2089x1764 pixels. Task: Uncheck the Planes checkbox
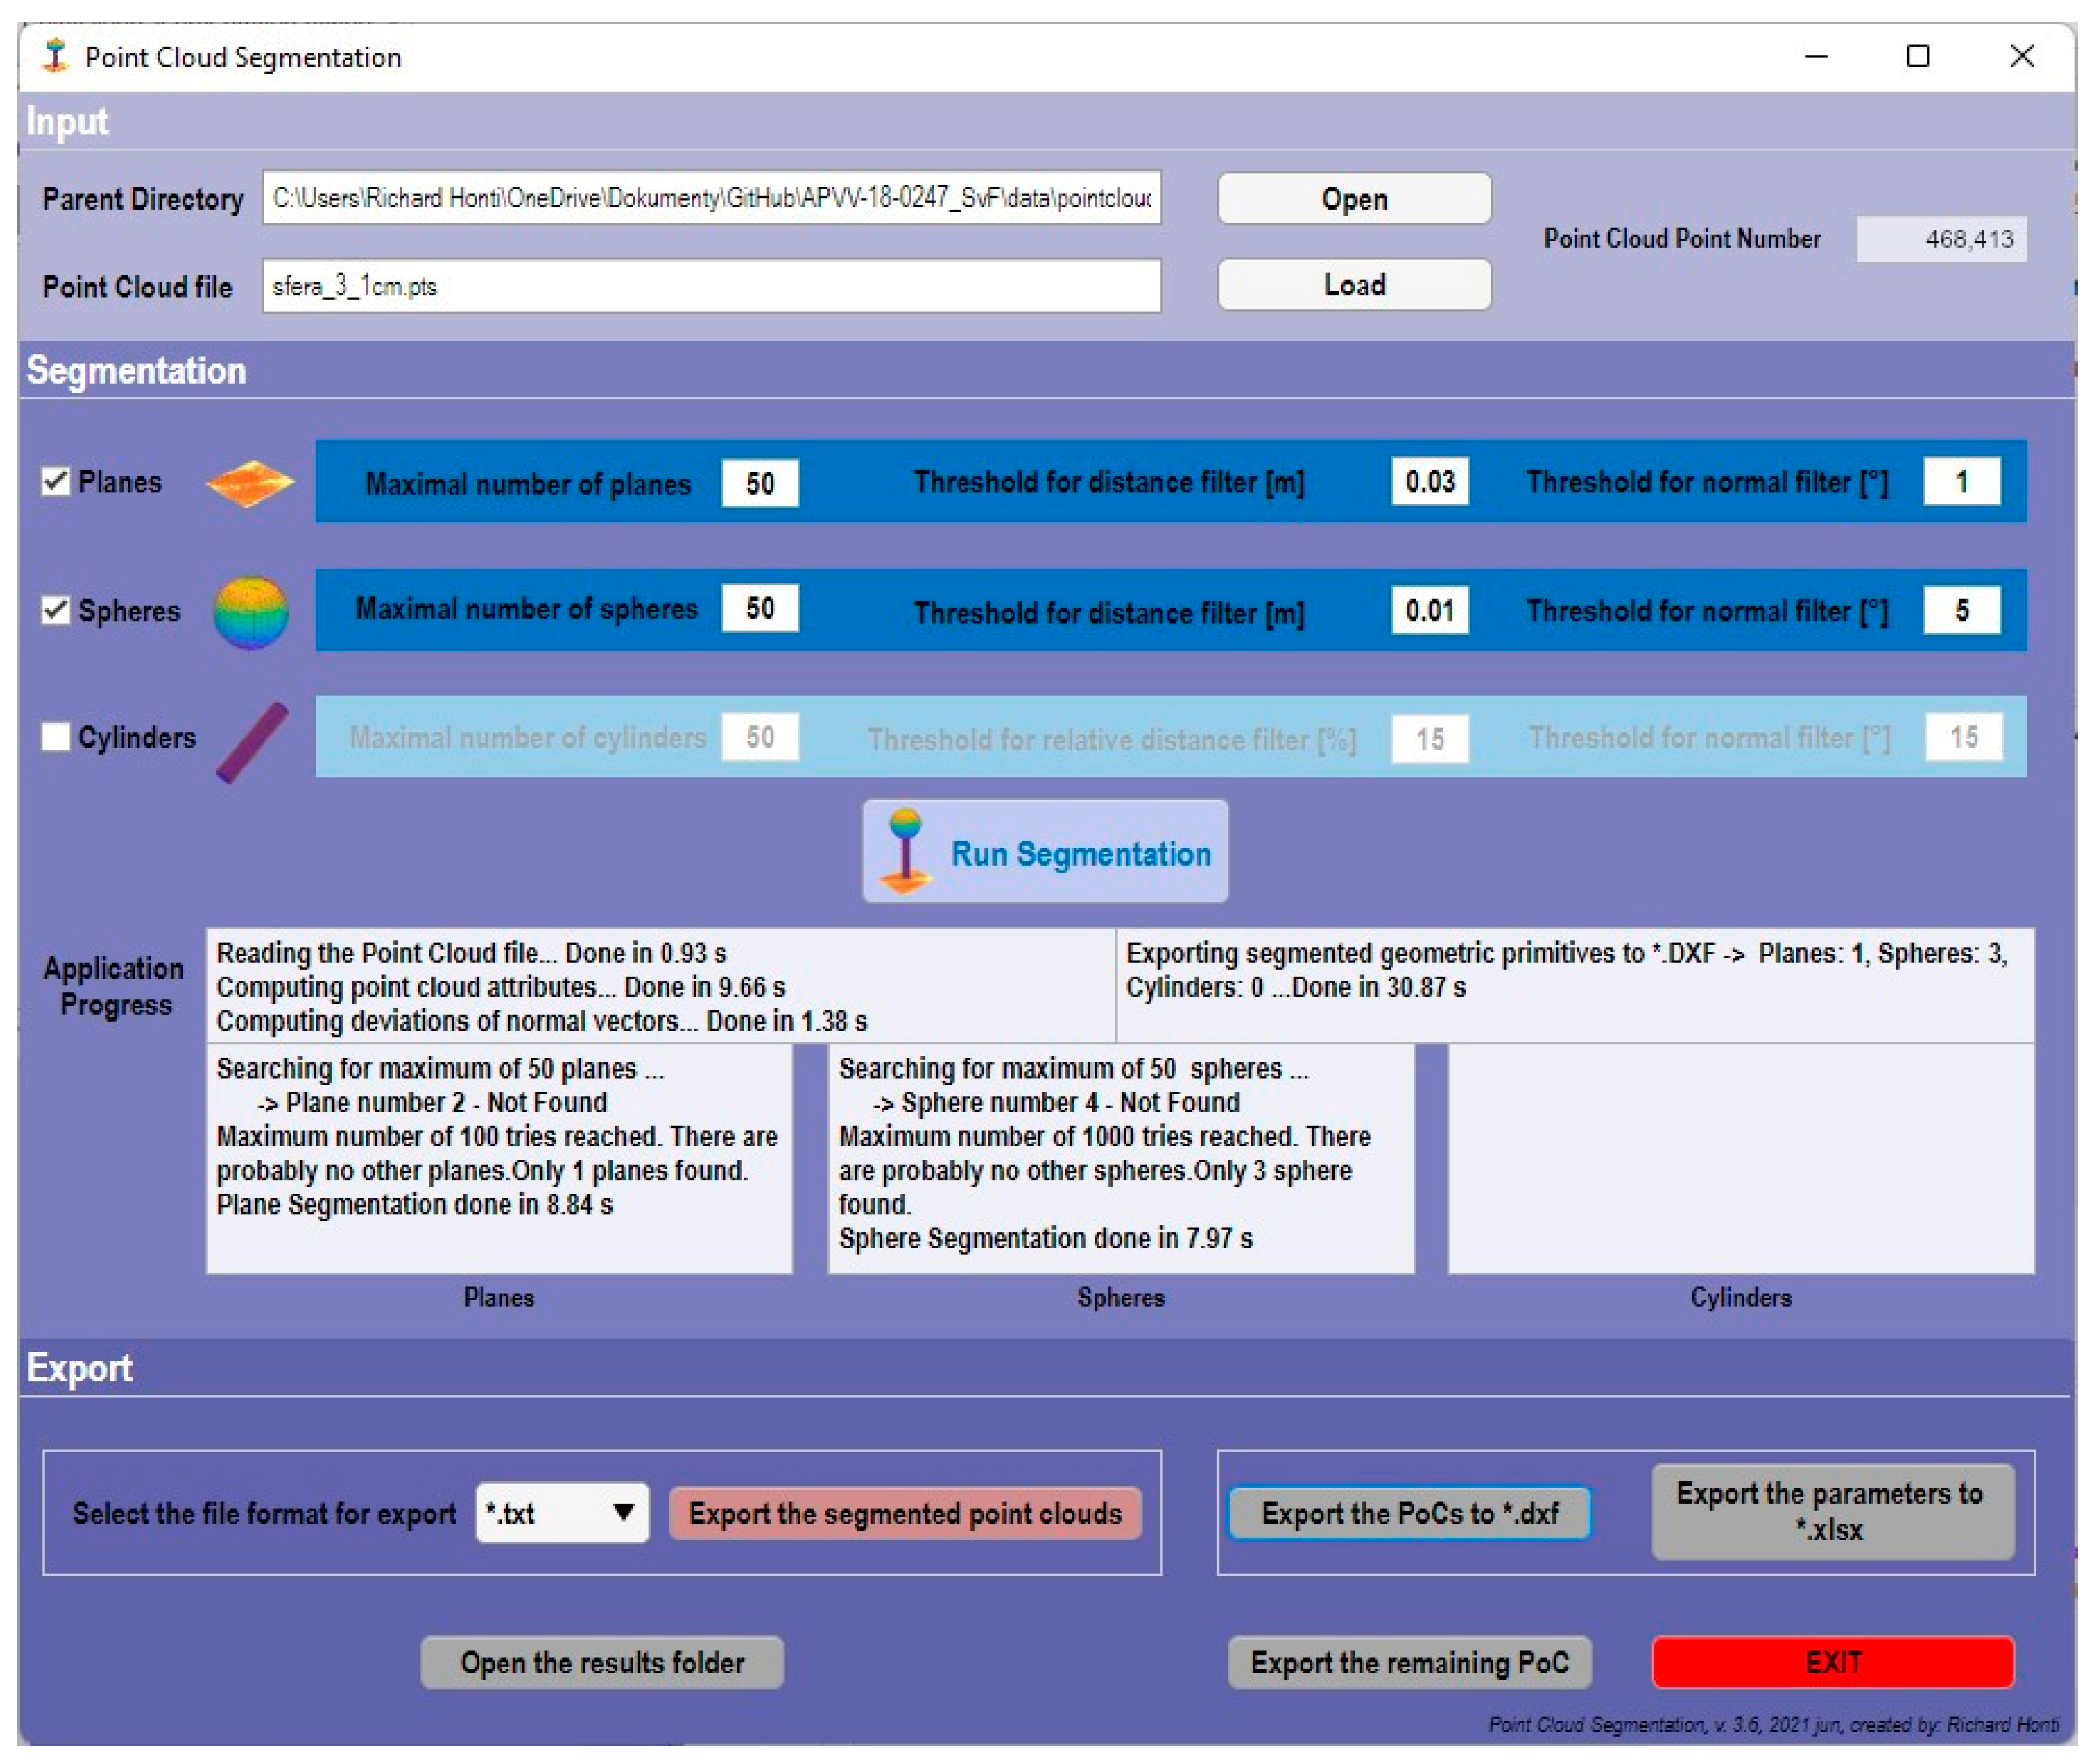point(56,482)
